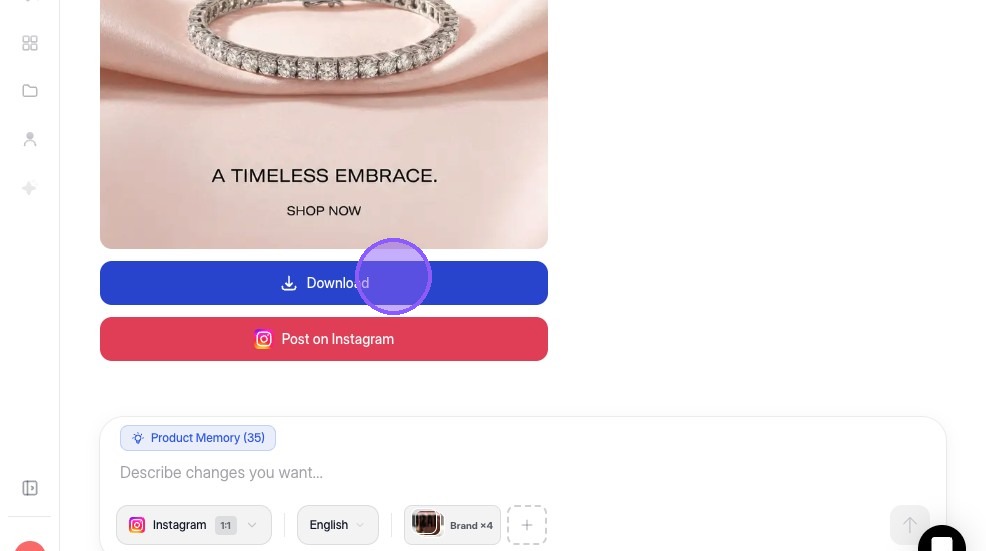Focus the Describe changes you want field
The width and height of the screenshot is (986, 551).
pyautogui.click(x=522, y=472)
